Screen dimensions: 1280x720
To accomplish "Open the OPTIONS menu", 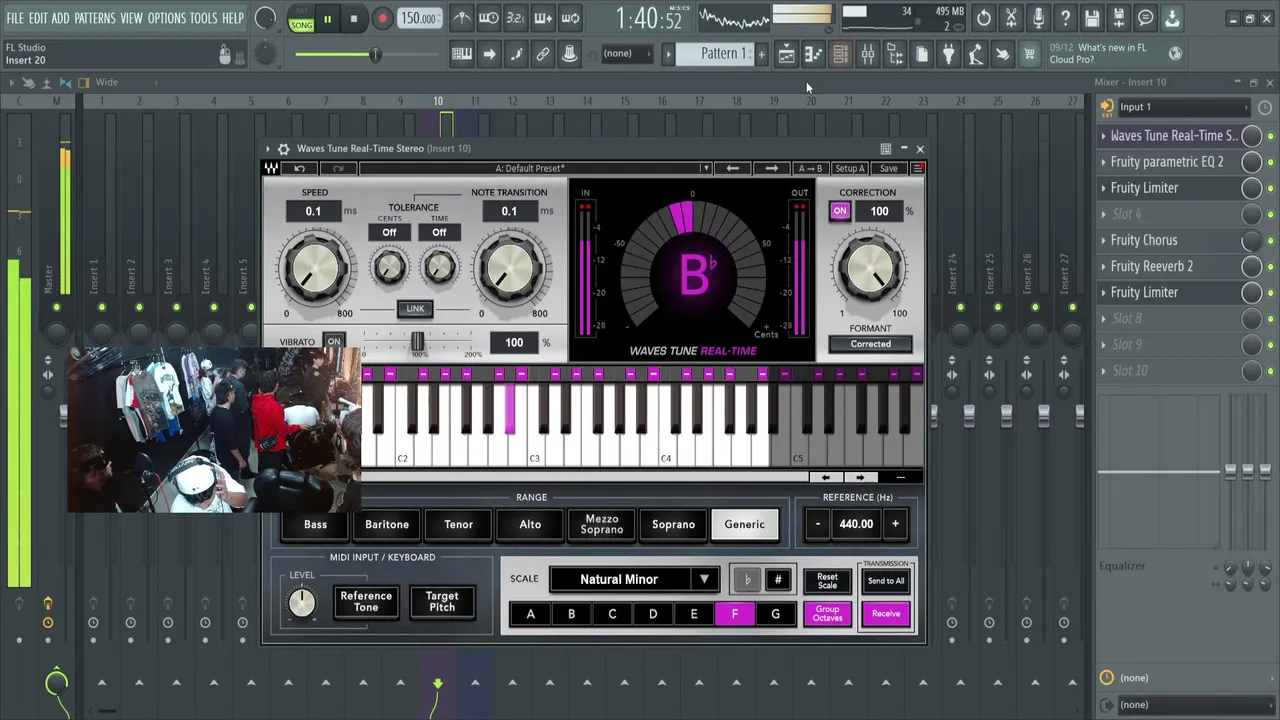I will pyautogui.click(x=167, y=18).
